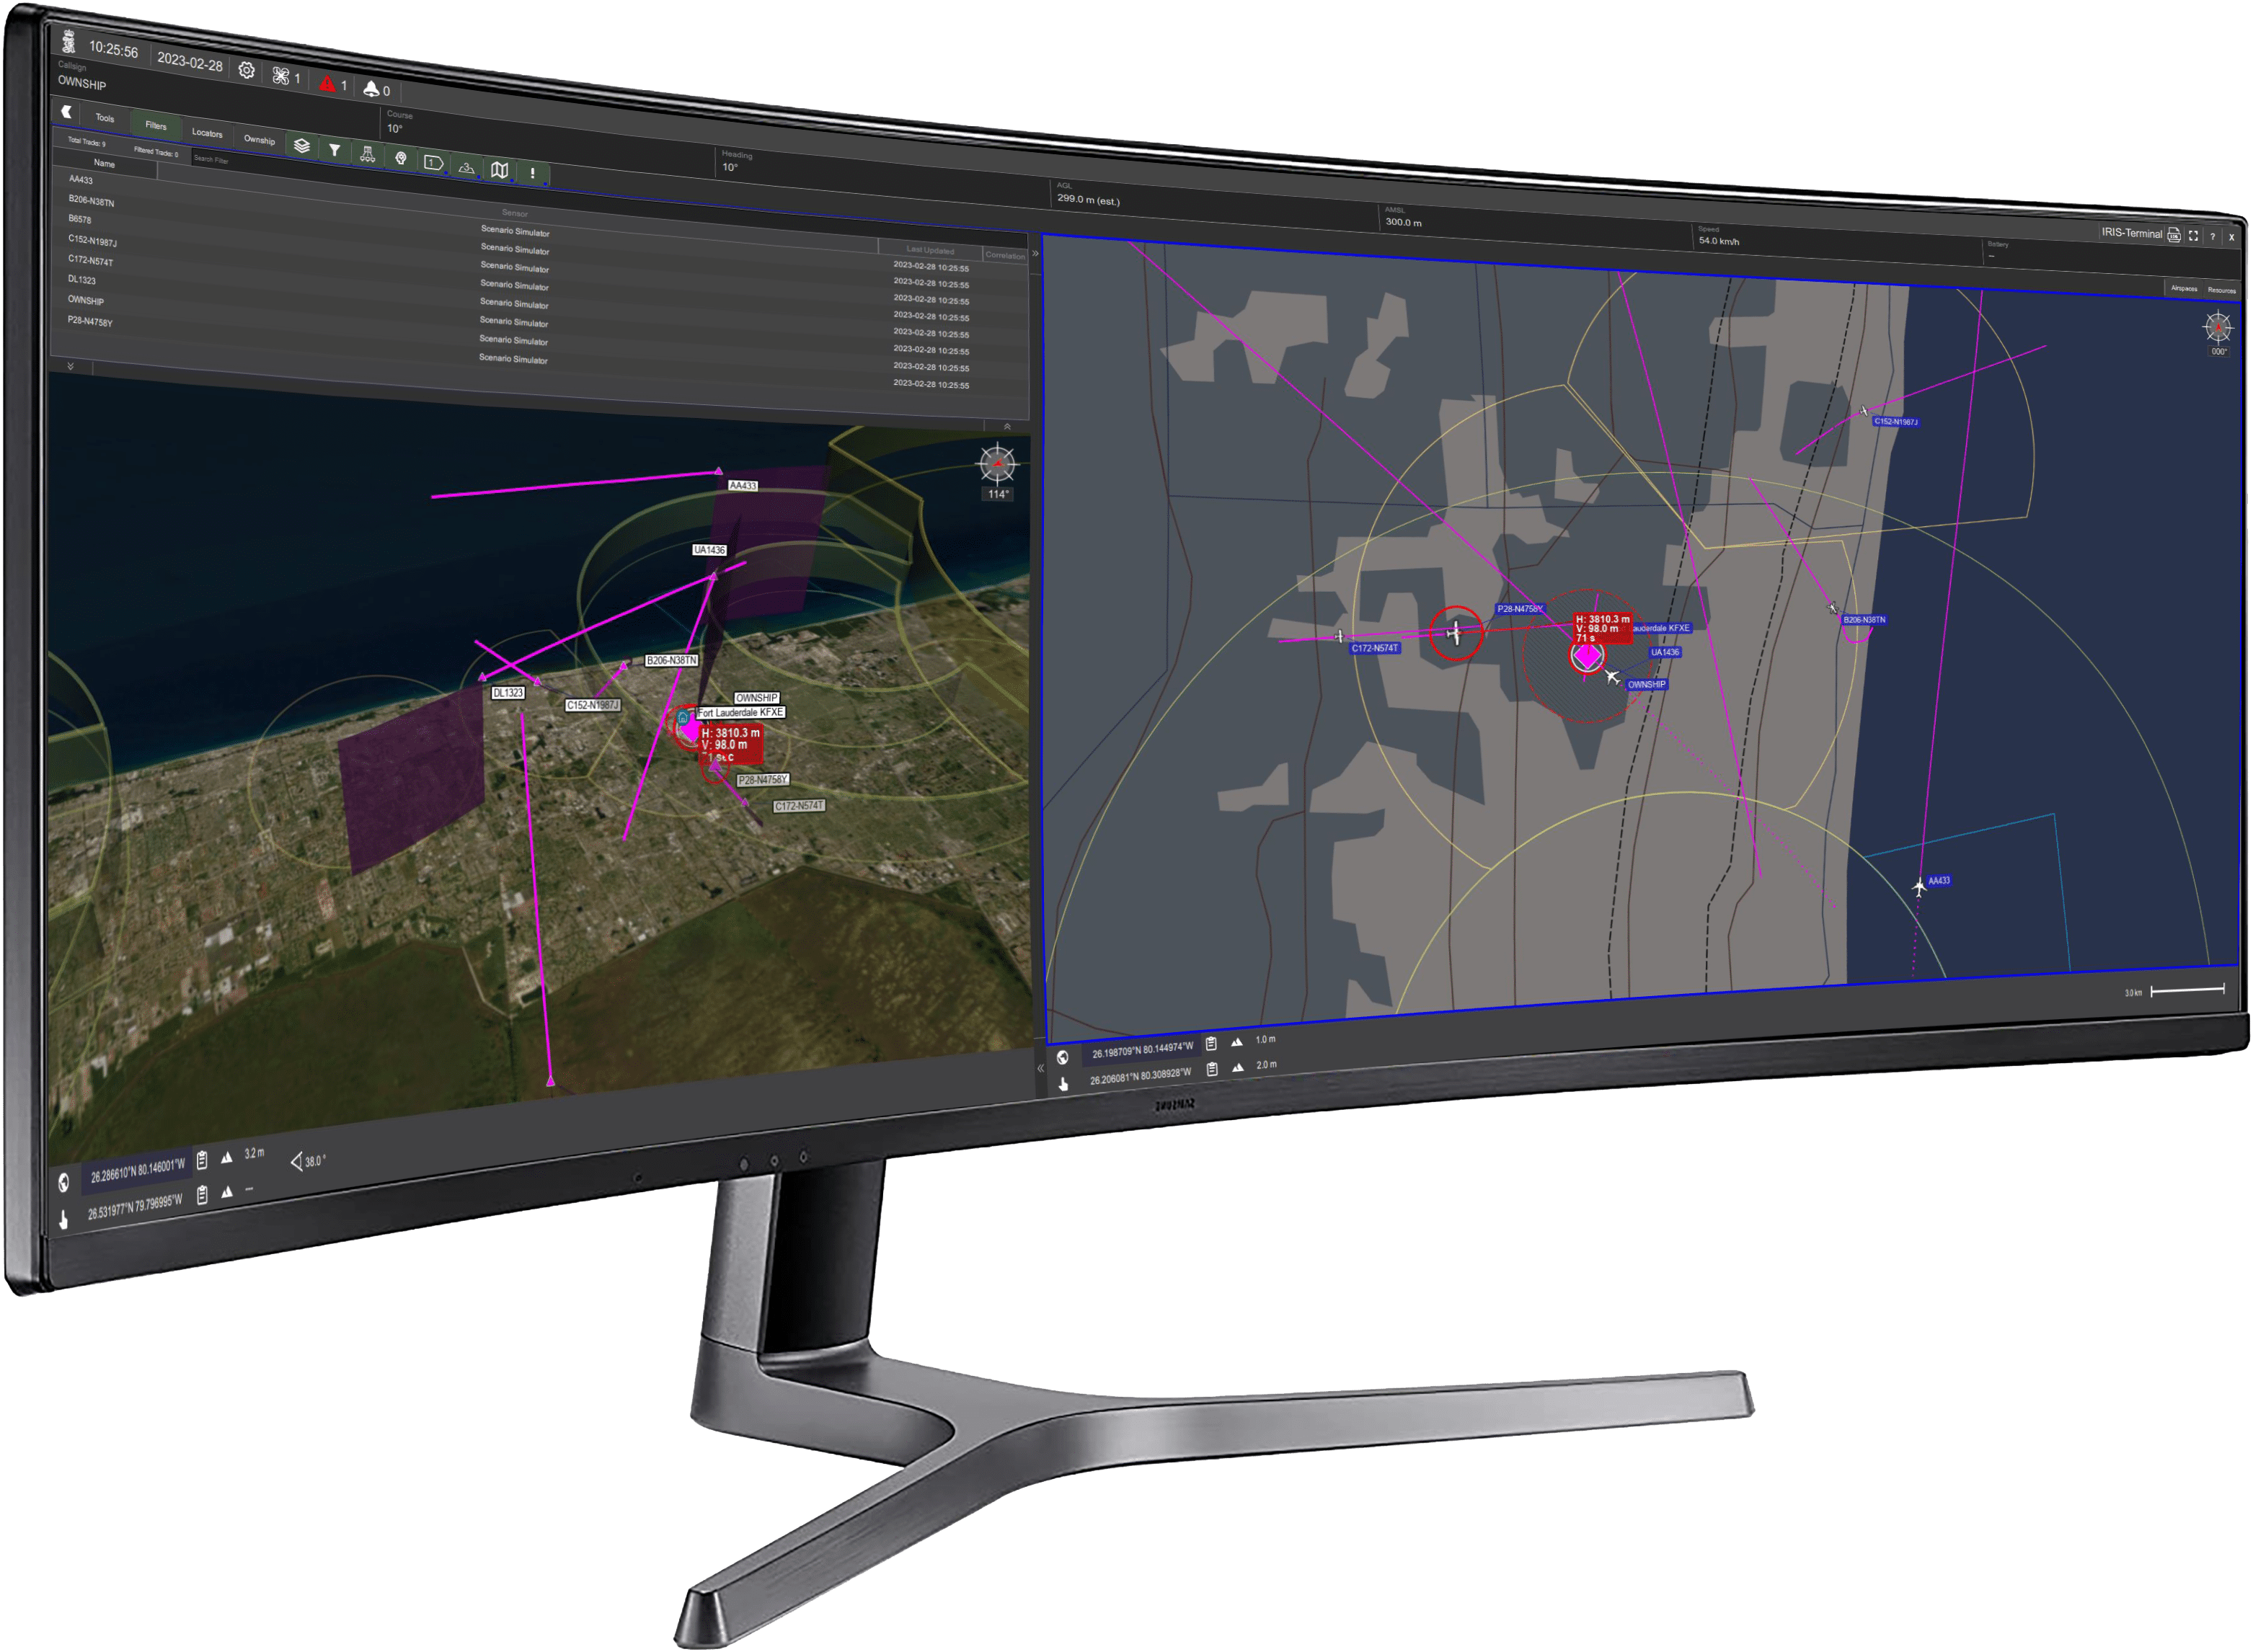Sort by the Sensor column header

515,213
